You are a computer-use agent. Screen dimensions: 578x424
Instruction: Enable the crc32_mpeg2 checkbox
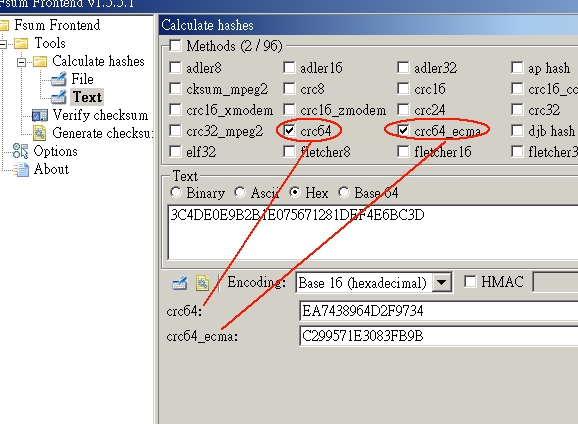tap(175, 131)
